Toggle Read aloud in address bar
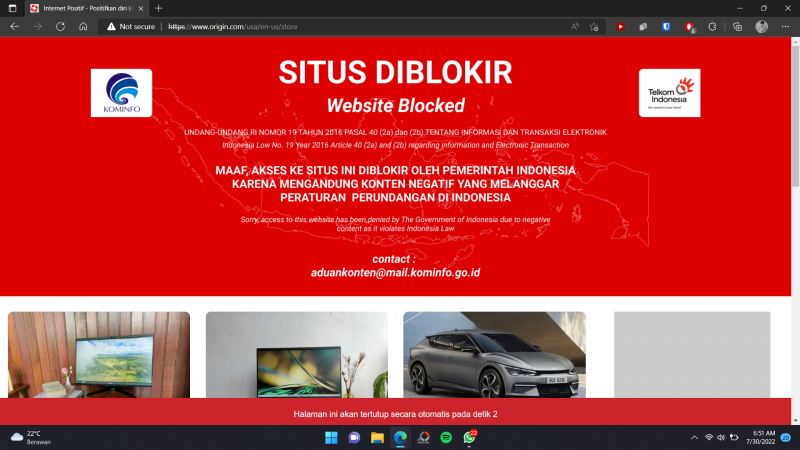Screen dimensions: 800x450 click(575, 27)
